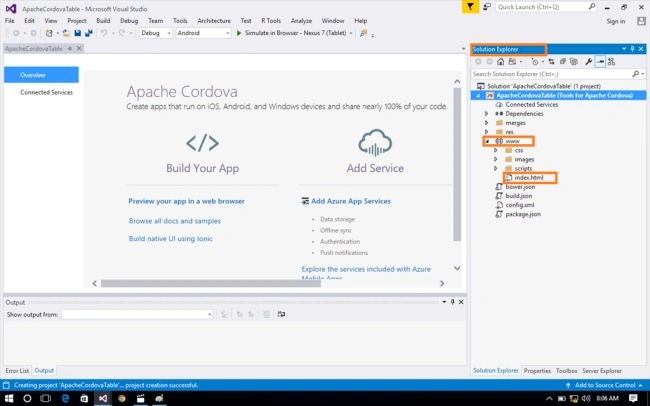This screenshot has width=650, height=406.
Task: Collapse the www folder node
Action: (487, 141)
